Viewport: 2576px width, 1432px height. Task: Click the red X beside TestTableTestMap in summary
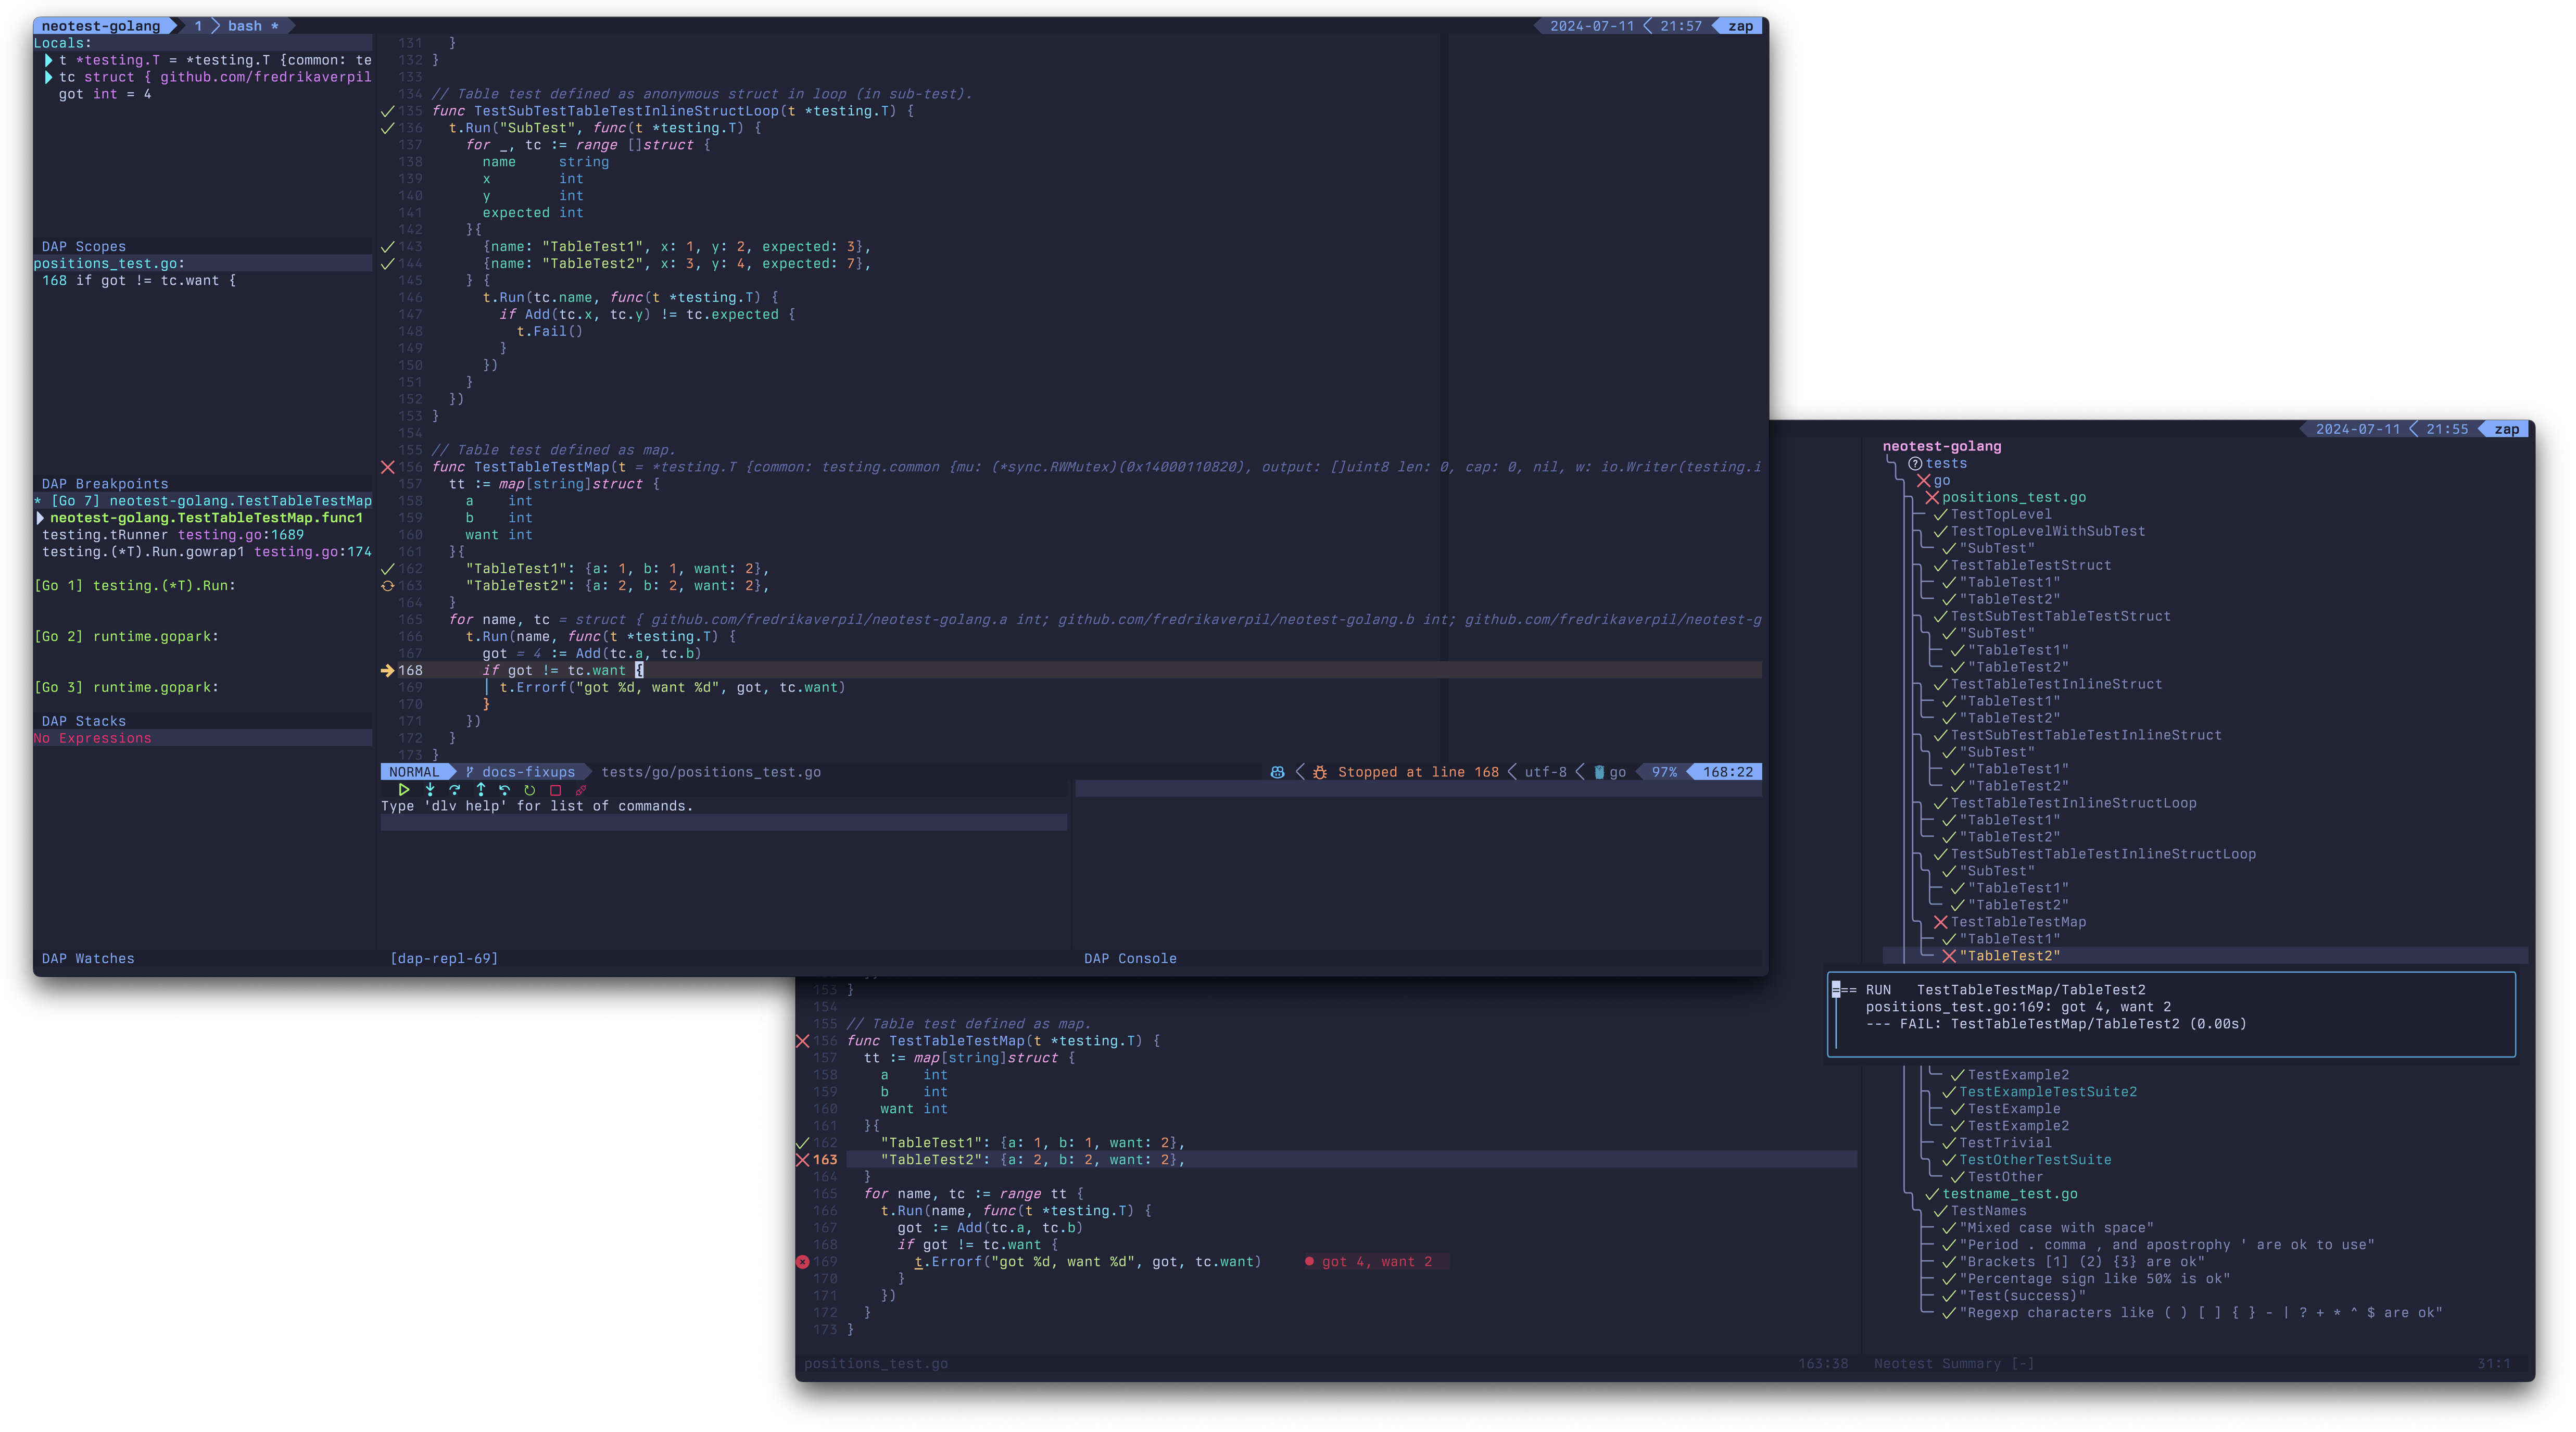coord(1941,922)
